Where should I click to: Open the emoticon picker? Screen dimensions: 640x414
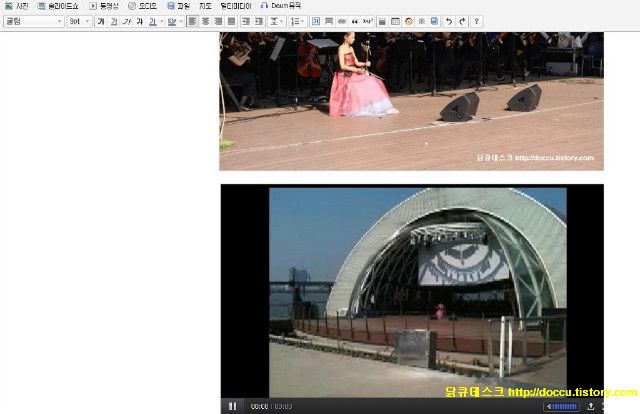pos(409,21)
